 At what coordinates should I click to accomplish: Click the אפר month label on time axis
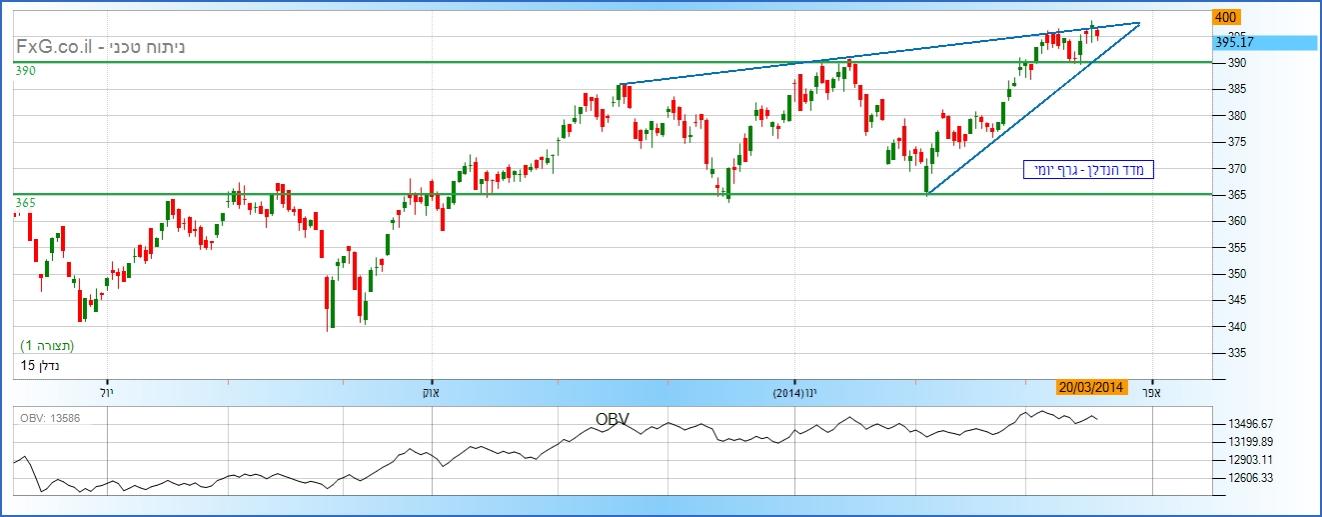click(x=1153, y=394)
